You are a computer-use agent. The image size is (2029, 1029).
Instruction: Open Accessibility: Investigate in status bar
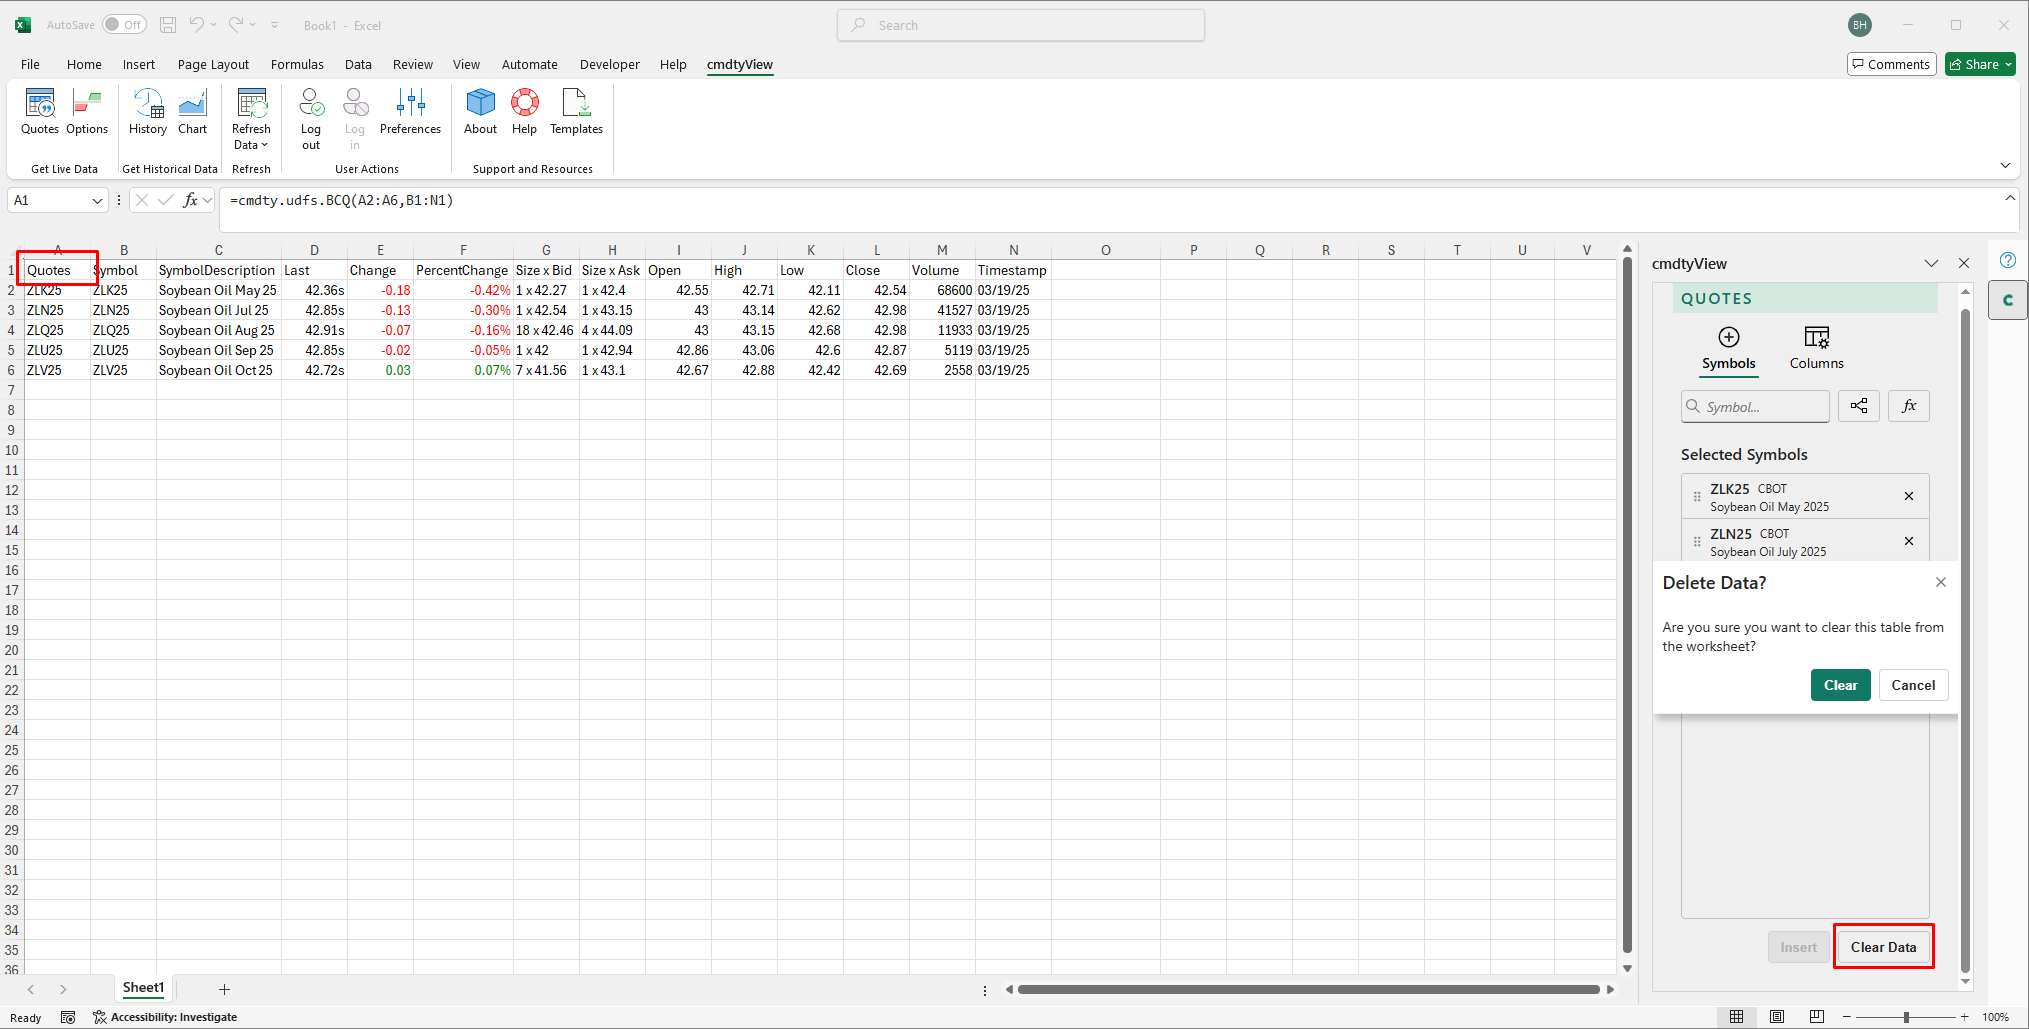[166, 1017]
